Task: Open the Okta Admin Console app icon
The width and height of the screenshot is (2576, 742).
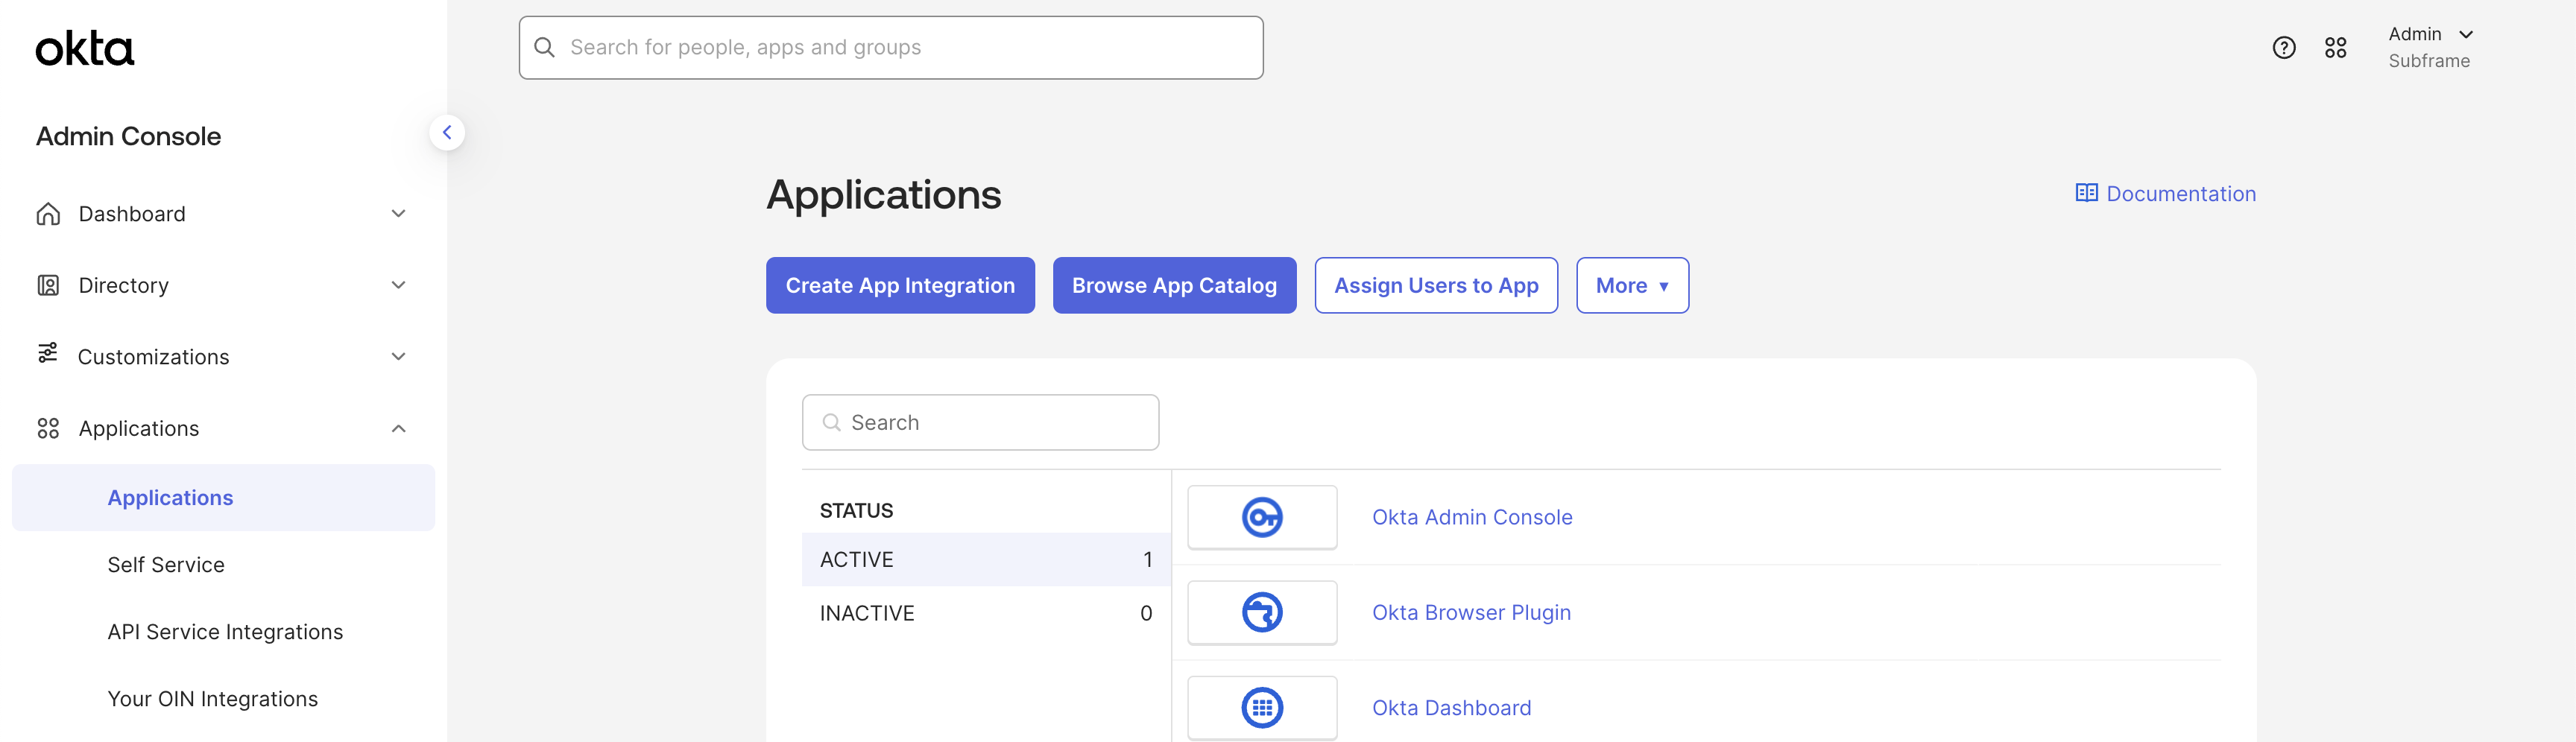Action: tap(1262, 517)
